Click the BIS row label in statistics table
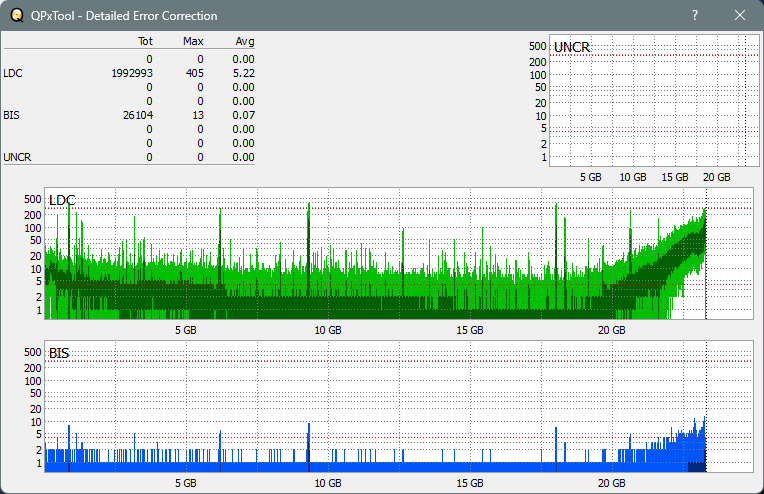 click(12, 115)
